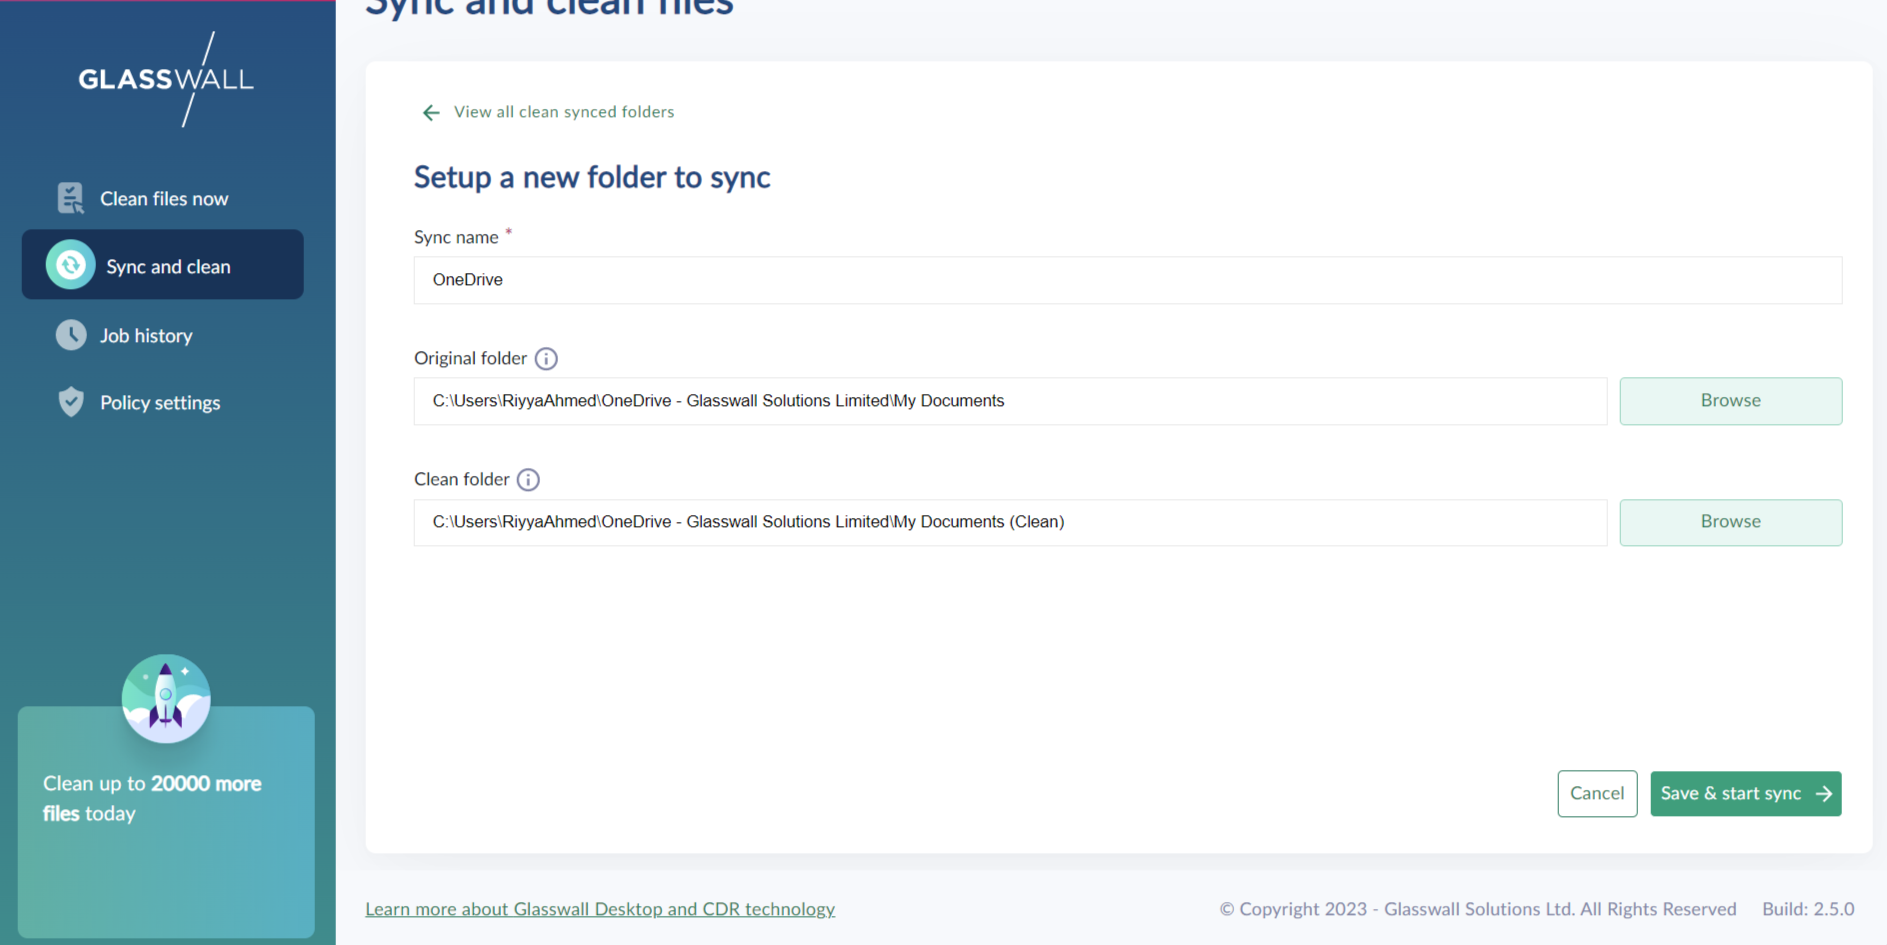Show info for Clean folder
Image resolution: width=1887 pixels, height=945 pixels.
[x=528, y=480]
